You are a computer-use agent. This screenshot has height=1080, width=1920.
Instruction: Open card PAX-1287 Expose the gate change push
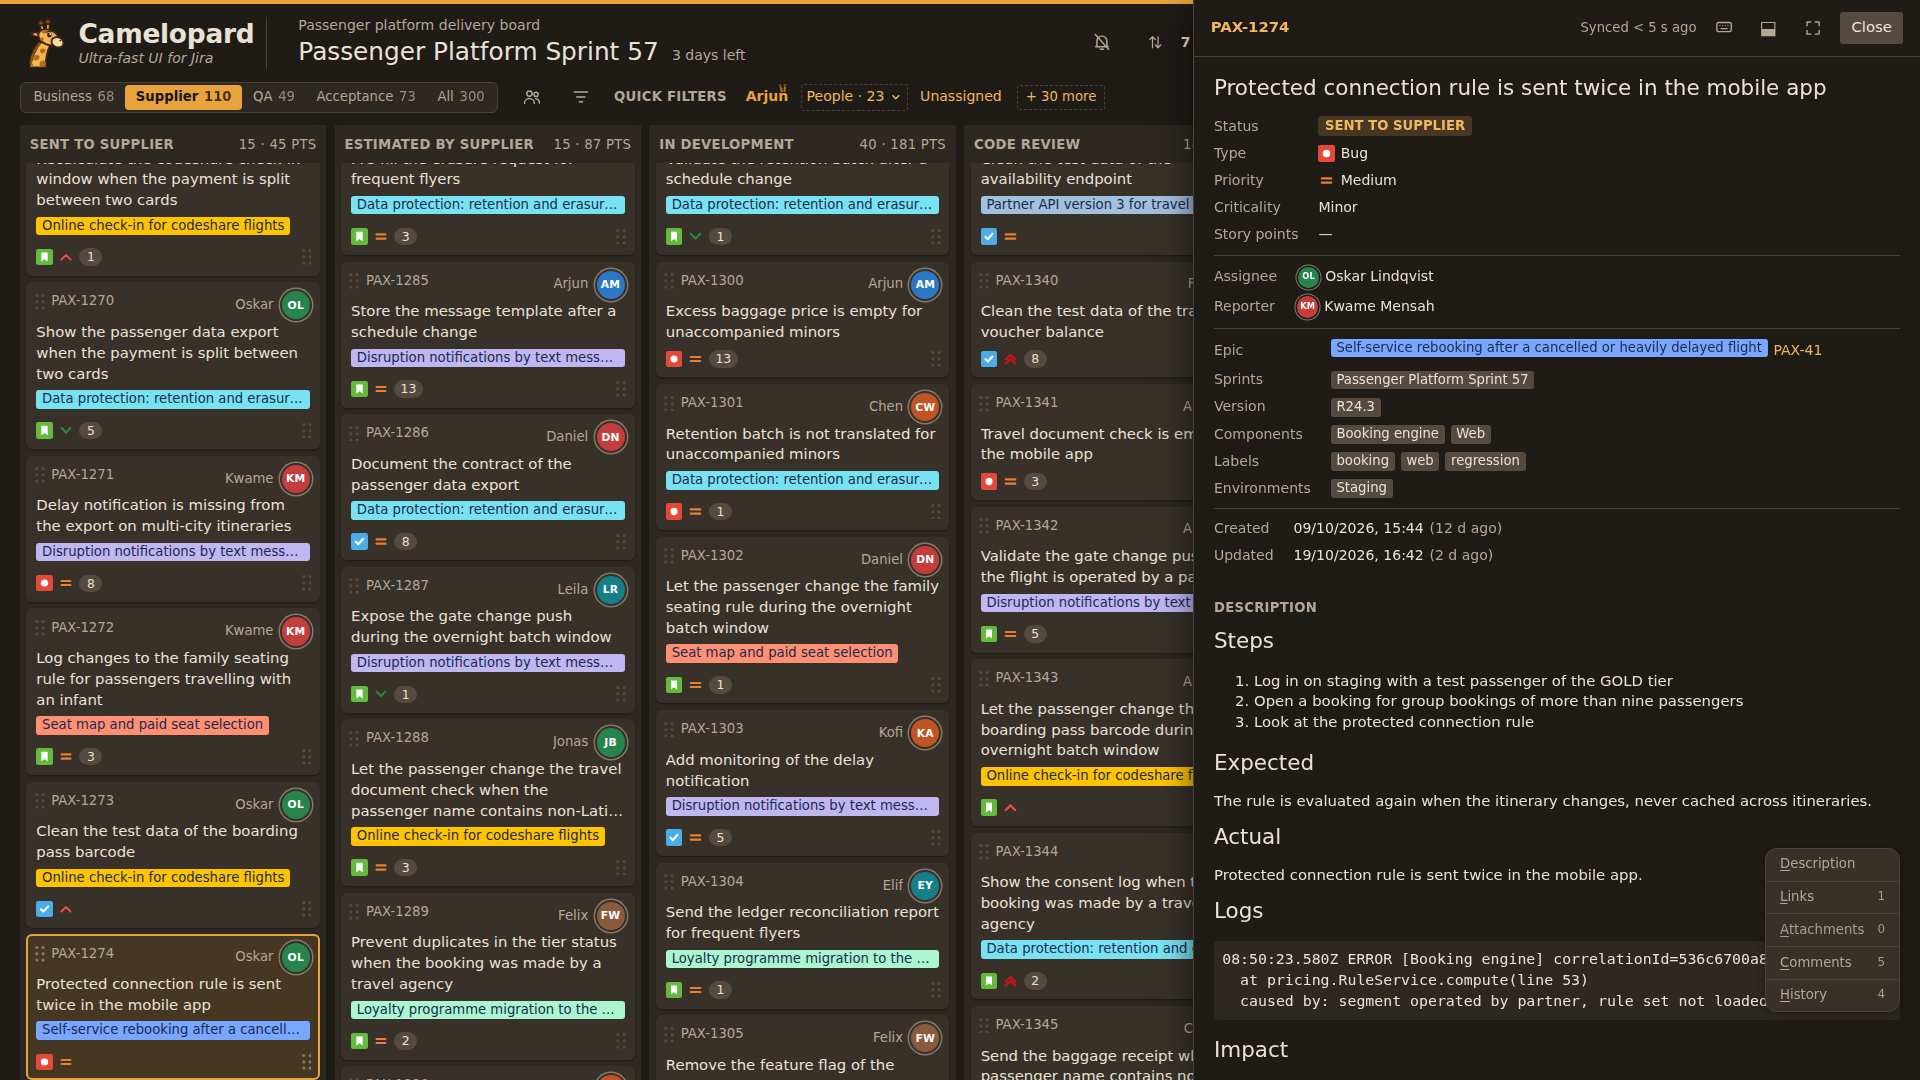(487, 640)
